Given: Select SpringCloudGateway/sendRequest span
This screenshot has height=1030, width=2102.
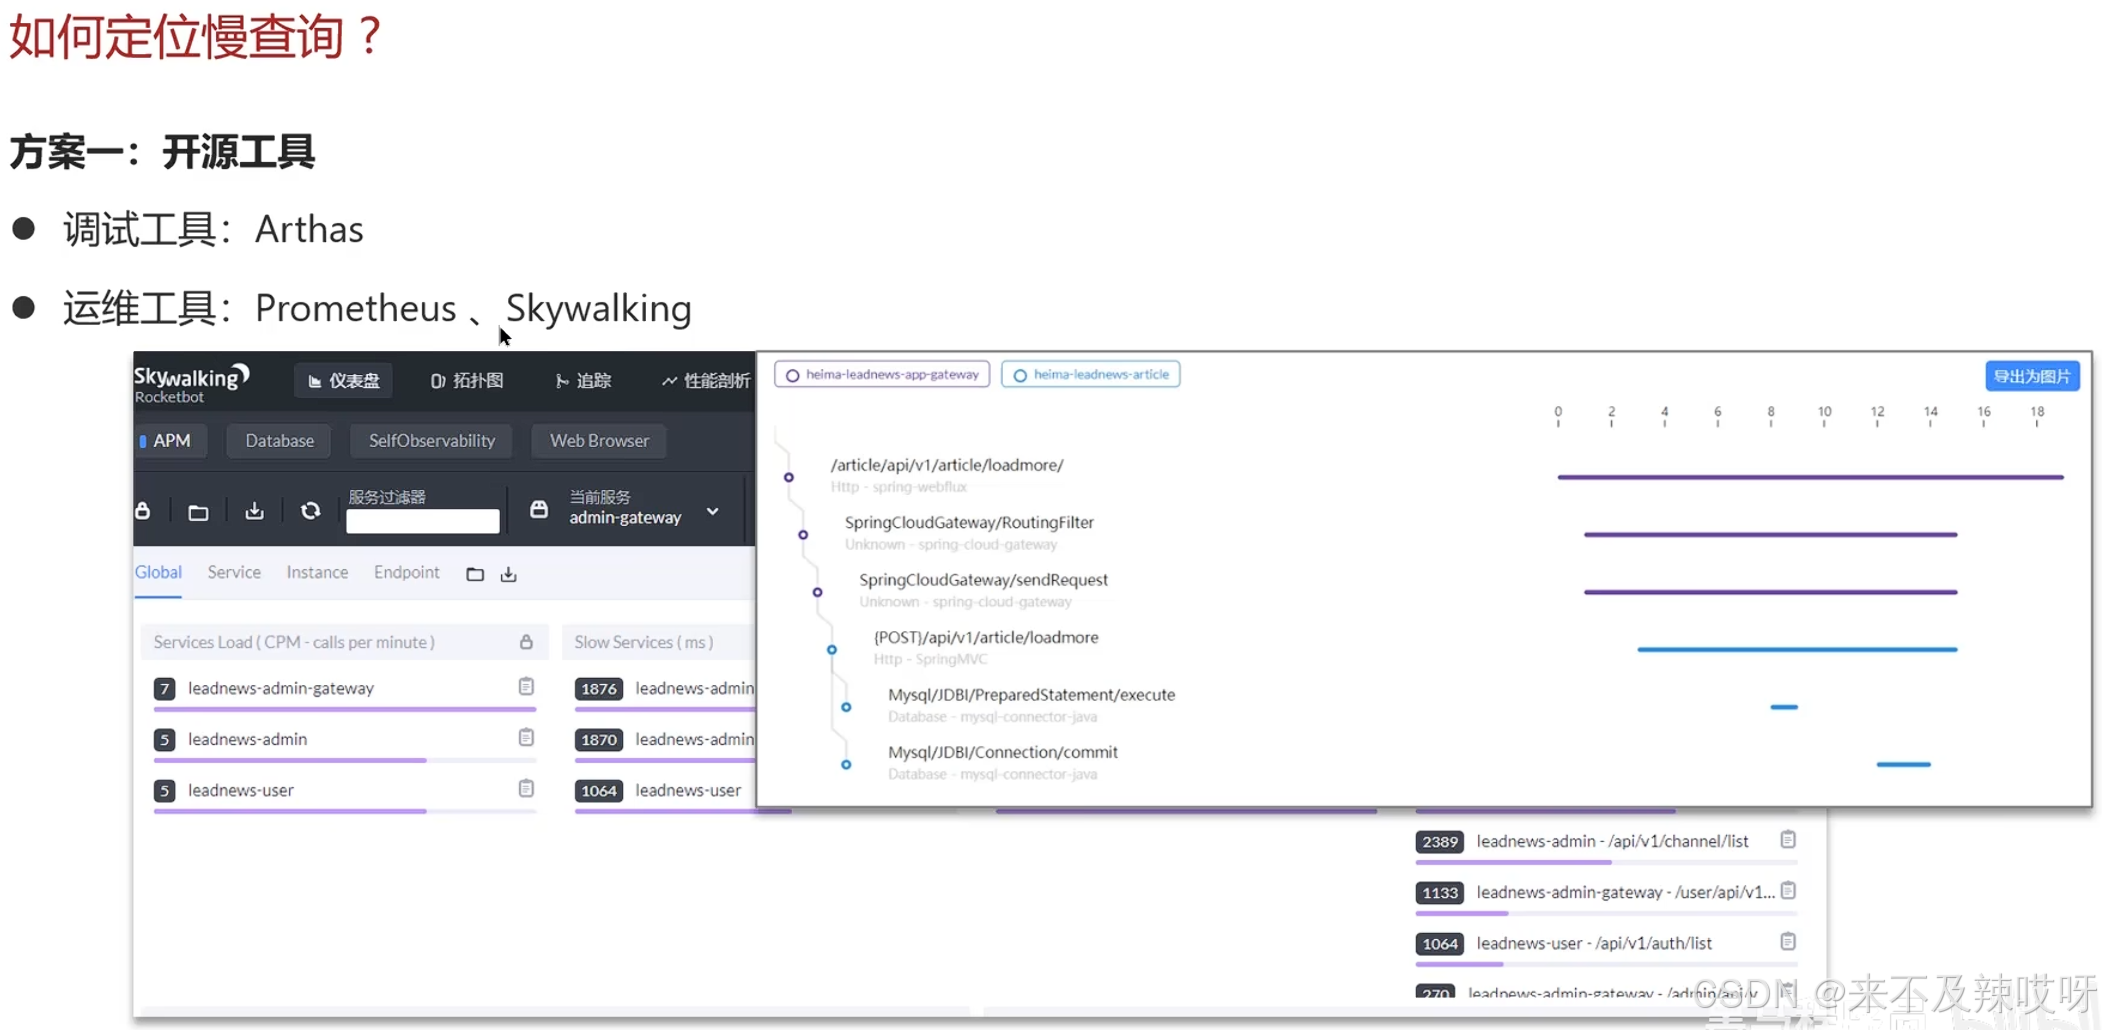Looking at the screenshot, I should 983,580.
